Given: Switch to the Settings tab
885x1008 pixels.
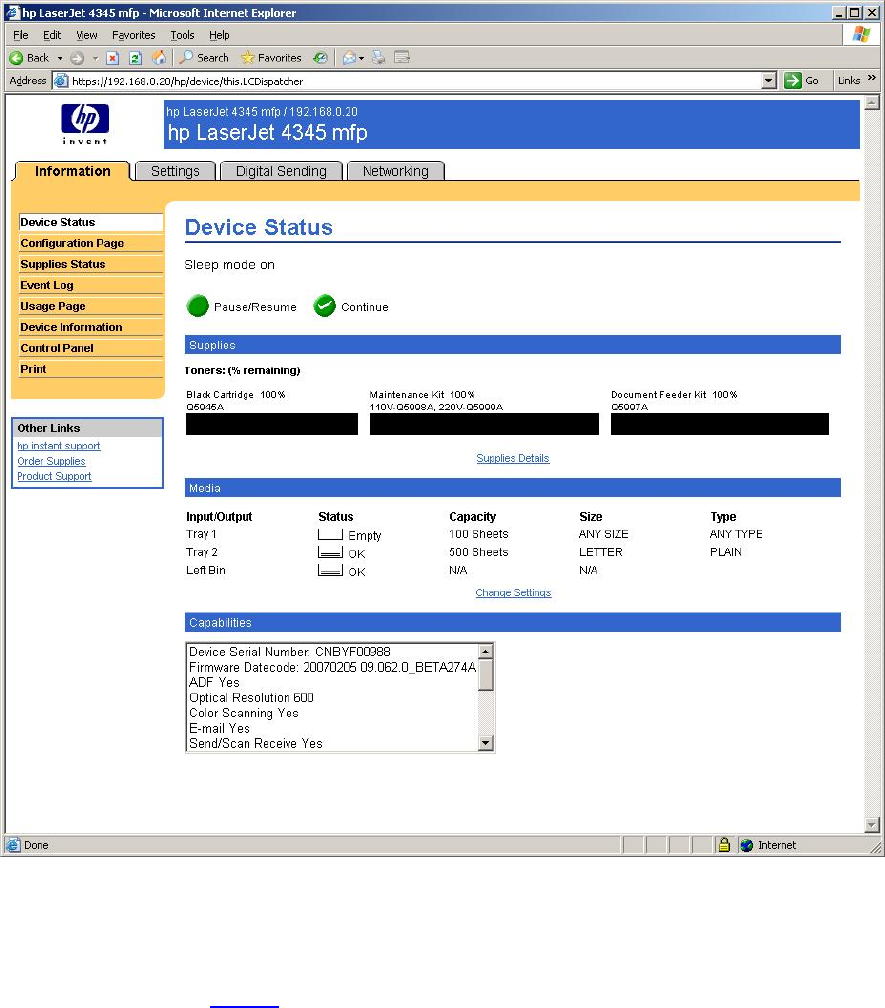Looking at the screenshot, I should (175, 171).
